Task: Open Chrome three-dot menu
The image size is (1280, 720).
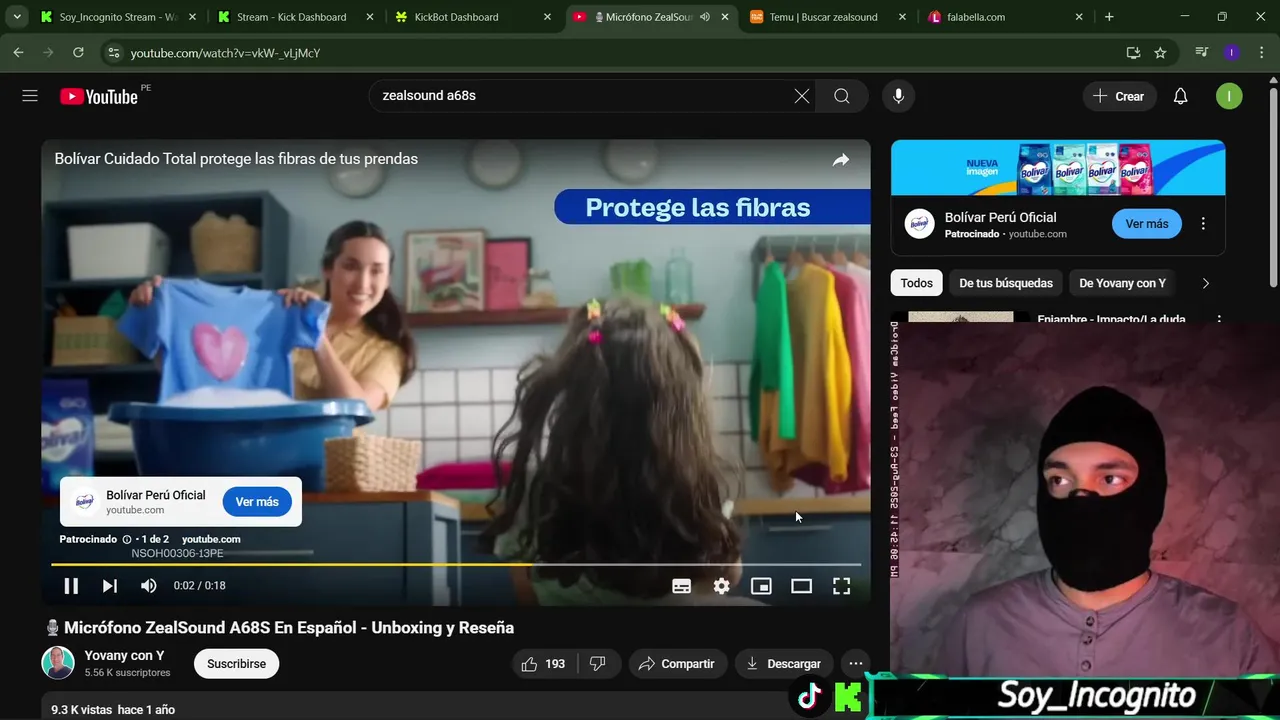Action: [x=1261, y=53]
